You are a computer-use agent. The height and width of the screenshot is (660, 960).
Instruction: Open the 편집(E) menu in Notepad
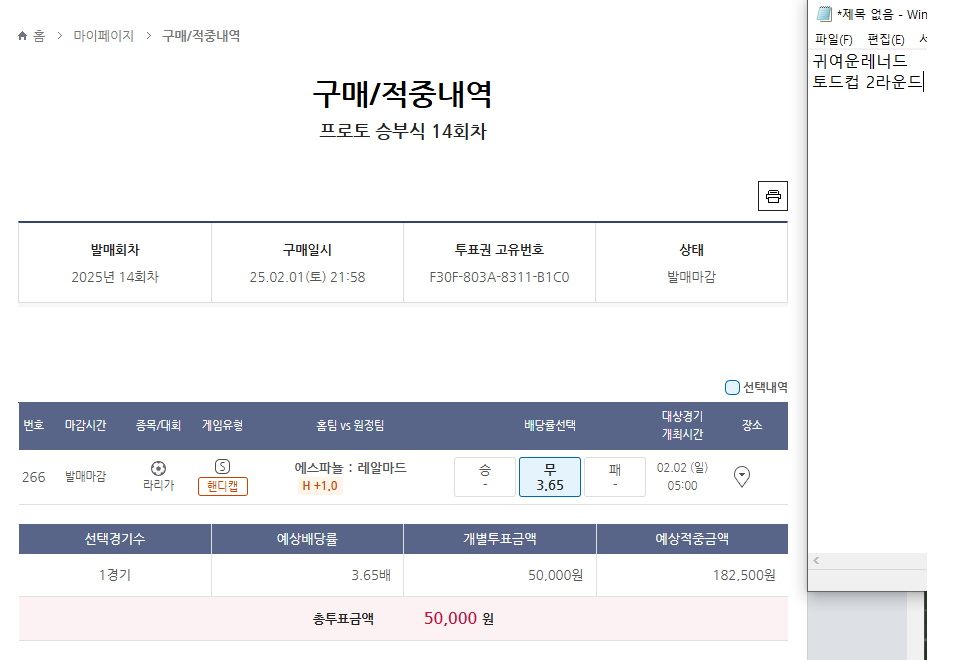click(885, 40)
